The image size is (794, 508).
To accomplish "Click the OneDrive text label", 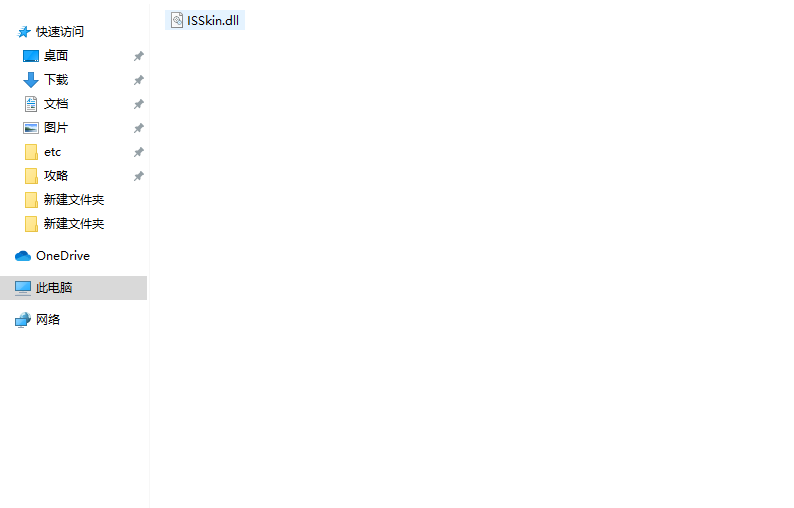I will pyautogui.click(x=63, y=256).
